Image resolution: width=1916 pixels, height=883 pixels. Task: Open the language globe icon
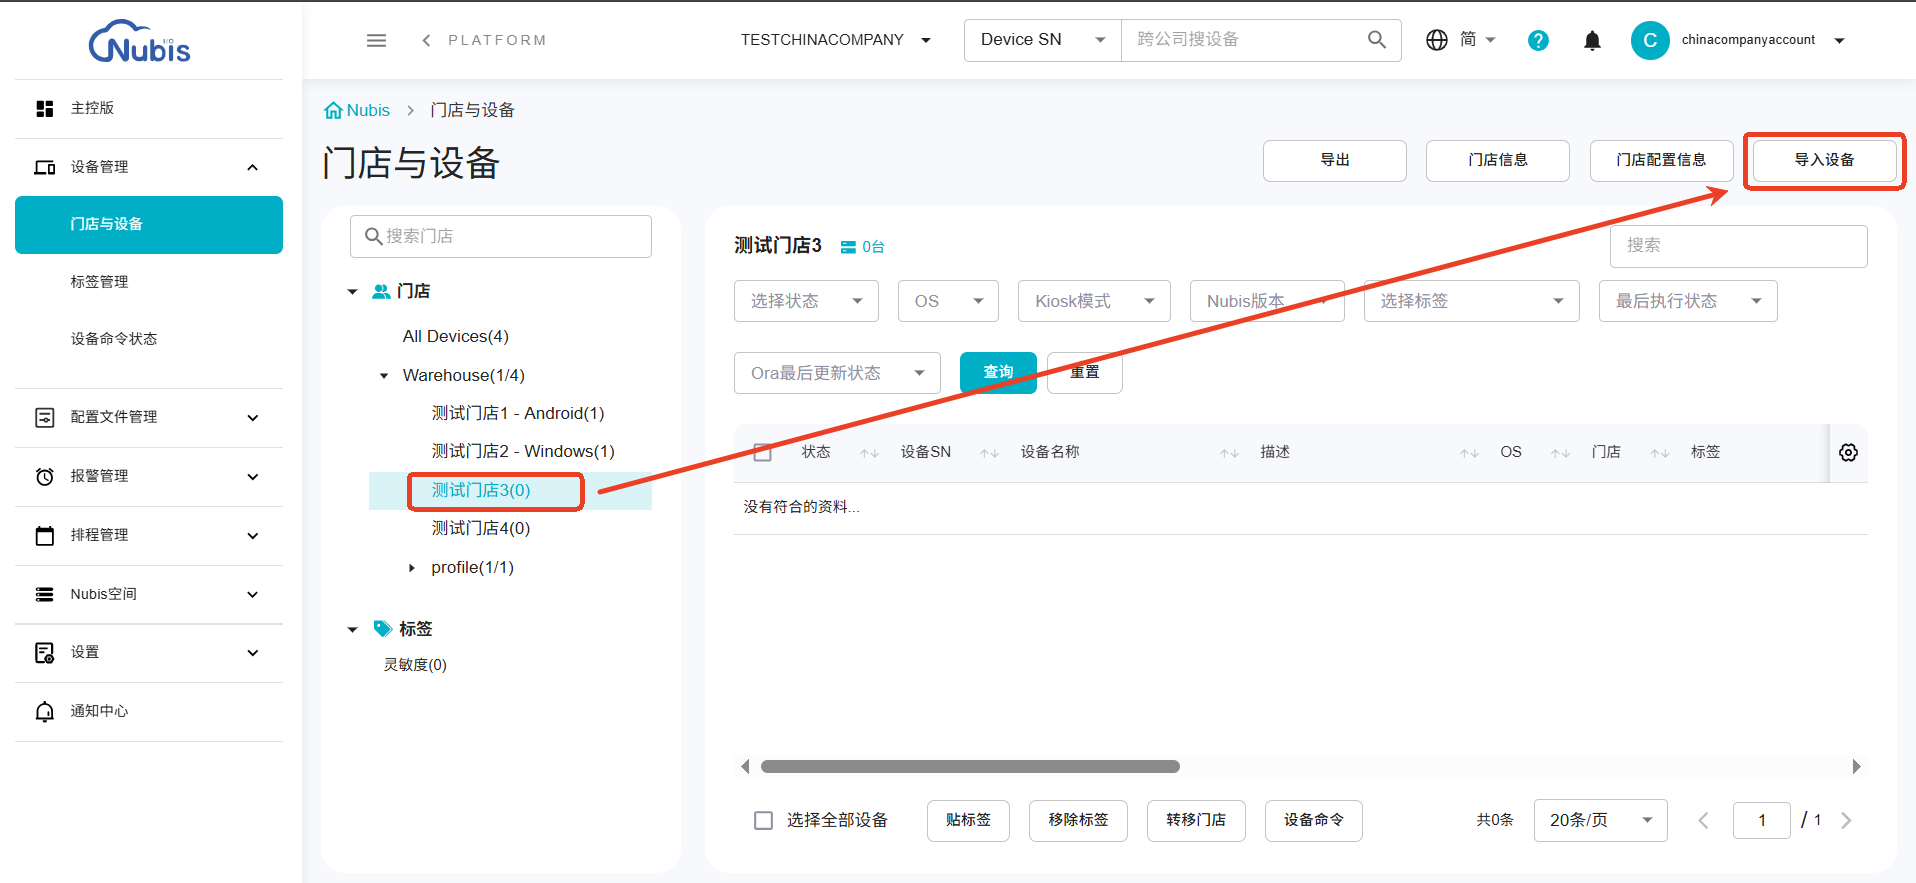[x=1437, y=40]
